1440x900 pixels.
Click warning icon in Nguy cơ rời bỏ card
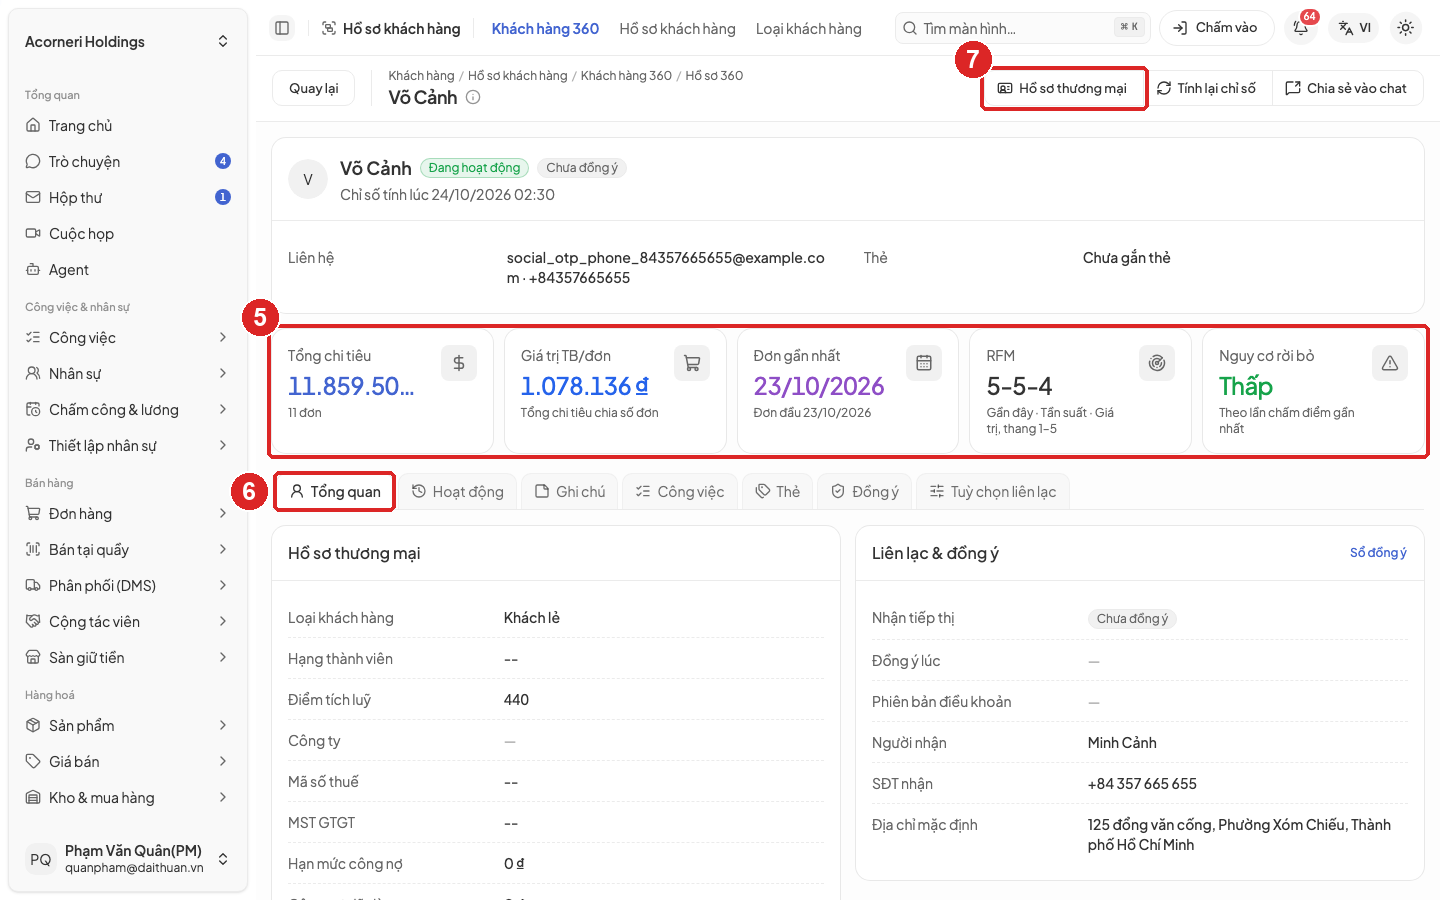coord(1390,363)
